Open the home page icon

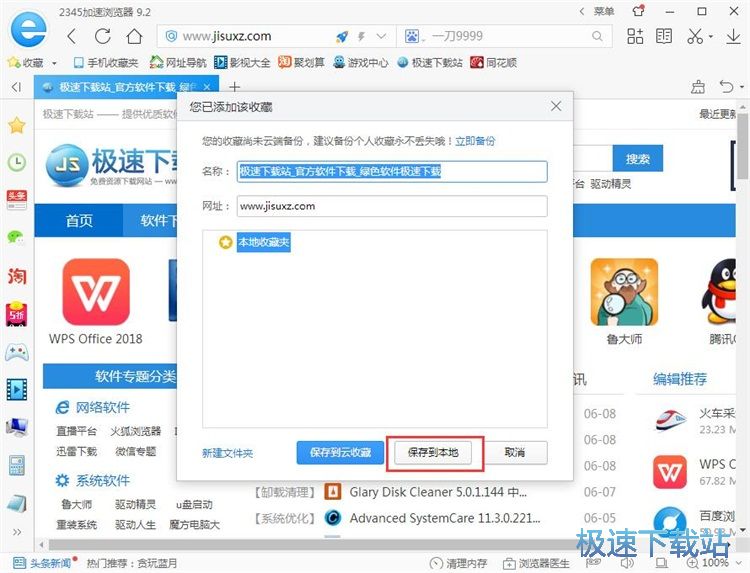click(x=134, y=36)
